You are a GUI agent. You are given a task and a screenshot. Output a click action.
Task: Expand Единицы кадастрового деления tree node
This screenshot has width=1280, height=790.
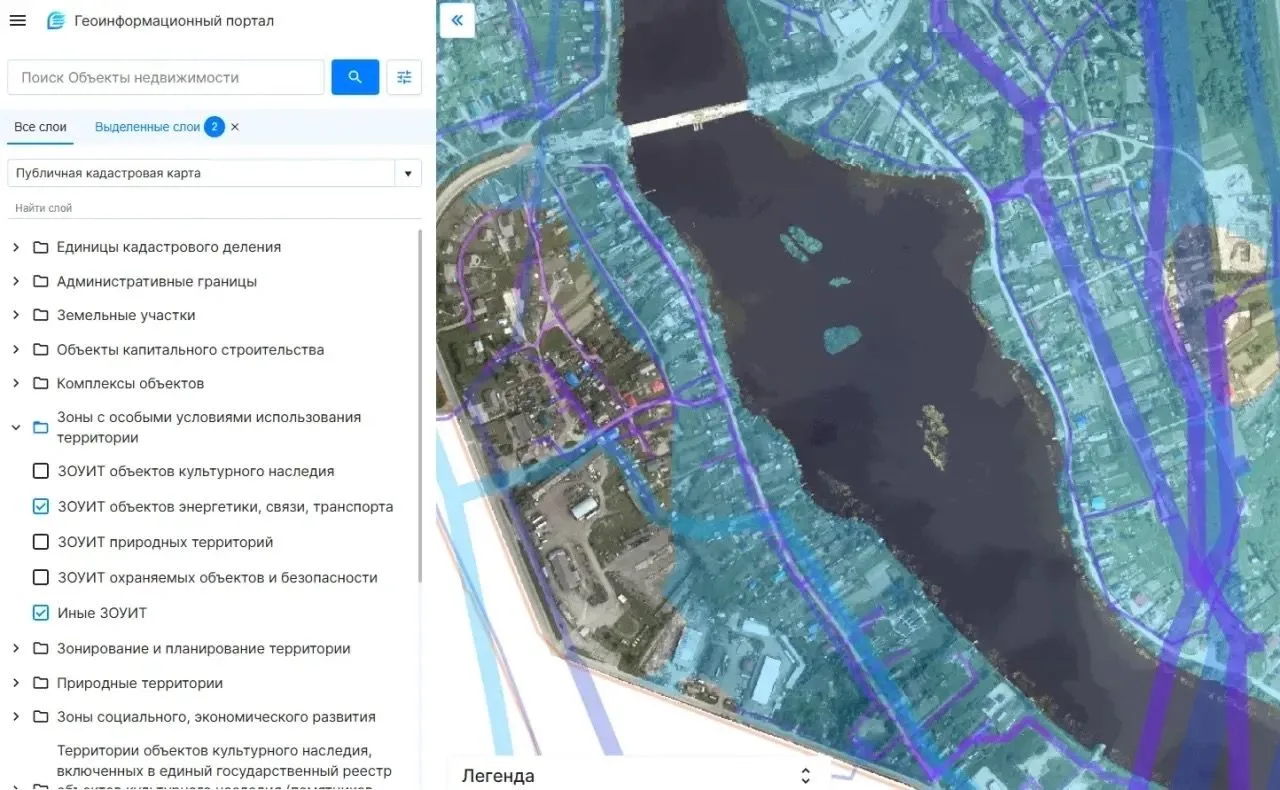(16, 247)
